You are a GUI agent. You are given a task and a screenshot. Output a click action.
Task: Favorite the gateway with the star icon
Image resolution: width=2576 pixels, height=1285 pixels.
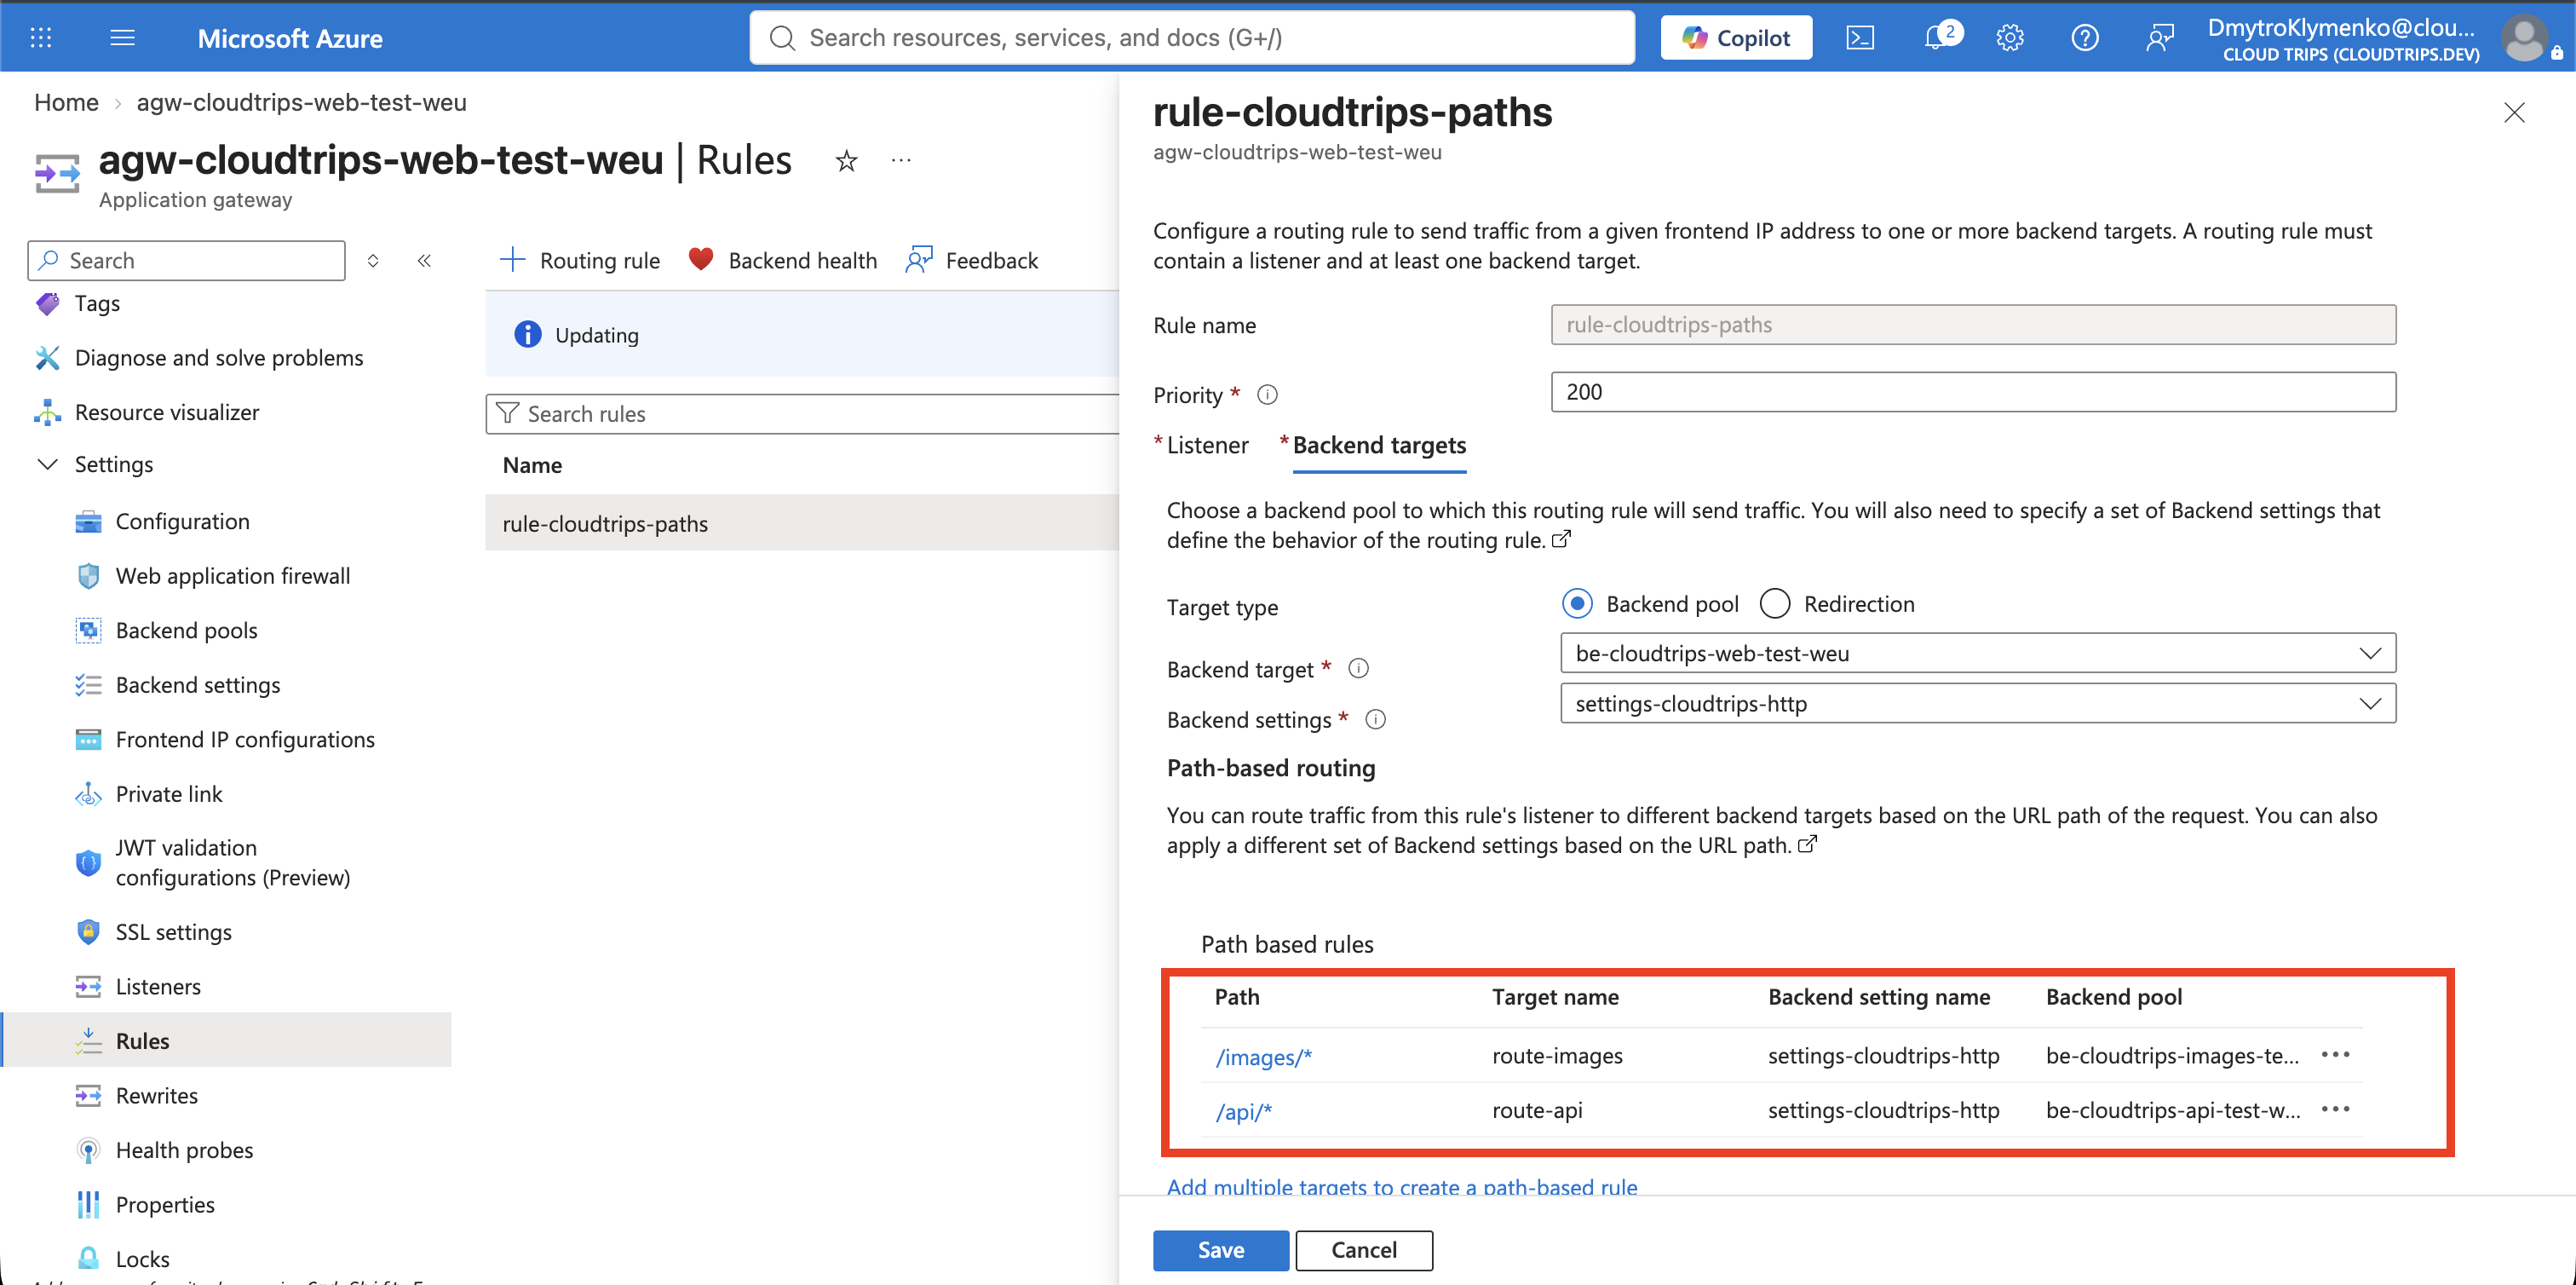(x=847, y=161)
